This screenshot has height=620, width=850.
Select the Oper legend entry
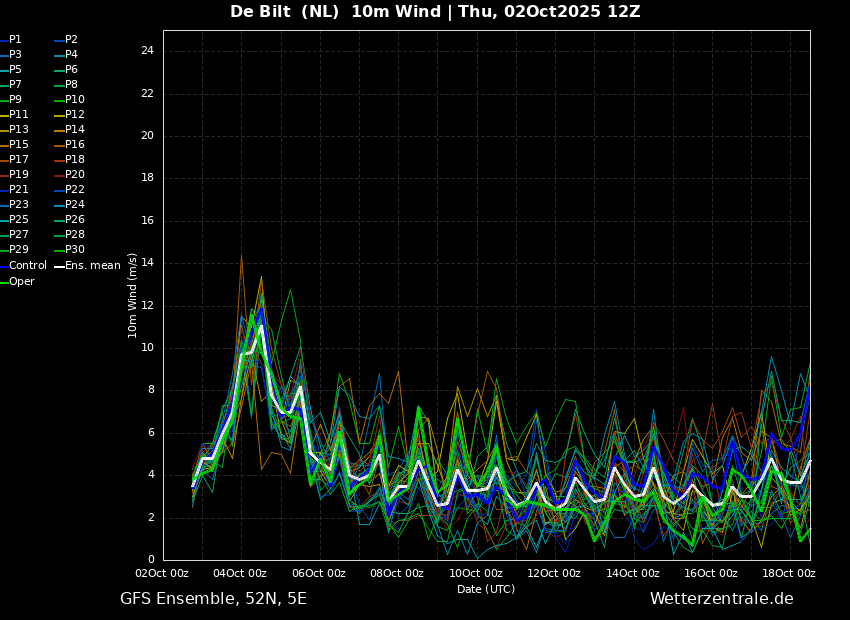[x=22, y=282]
